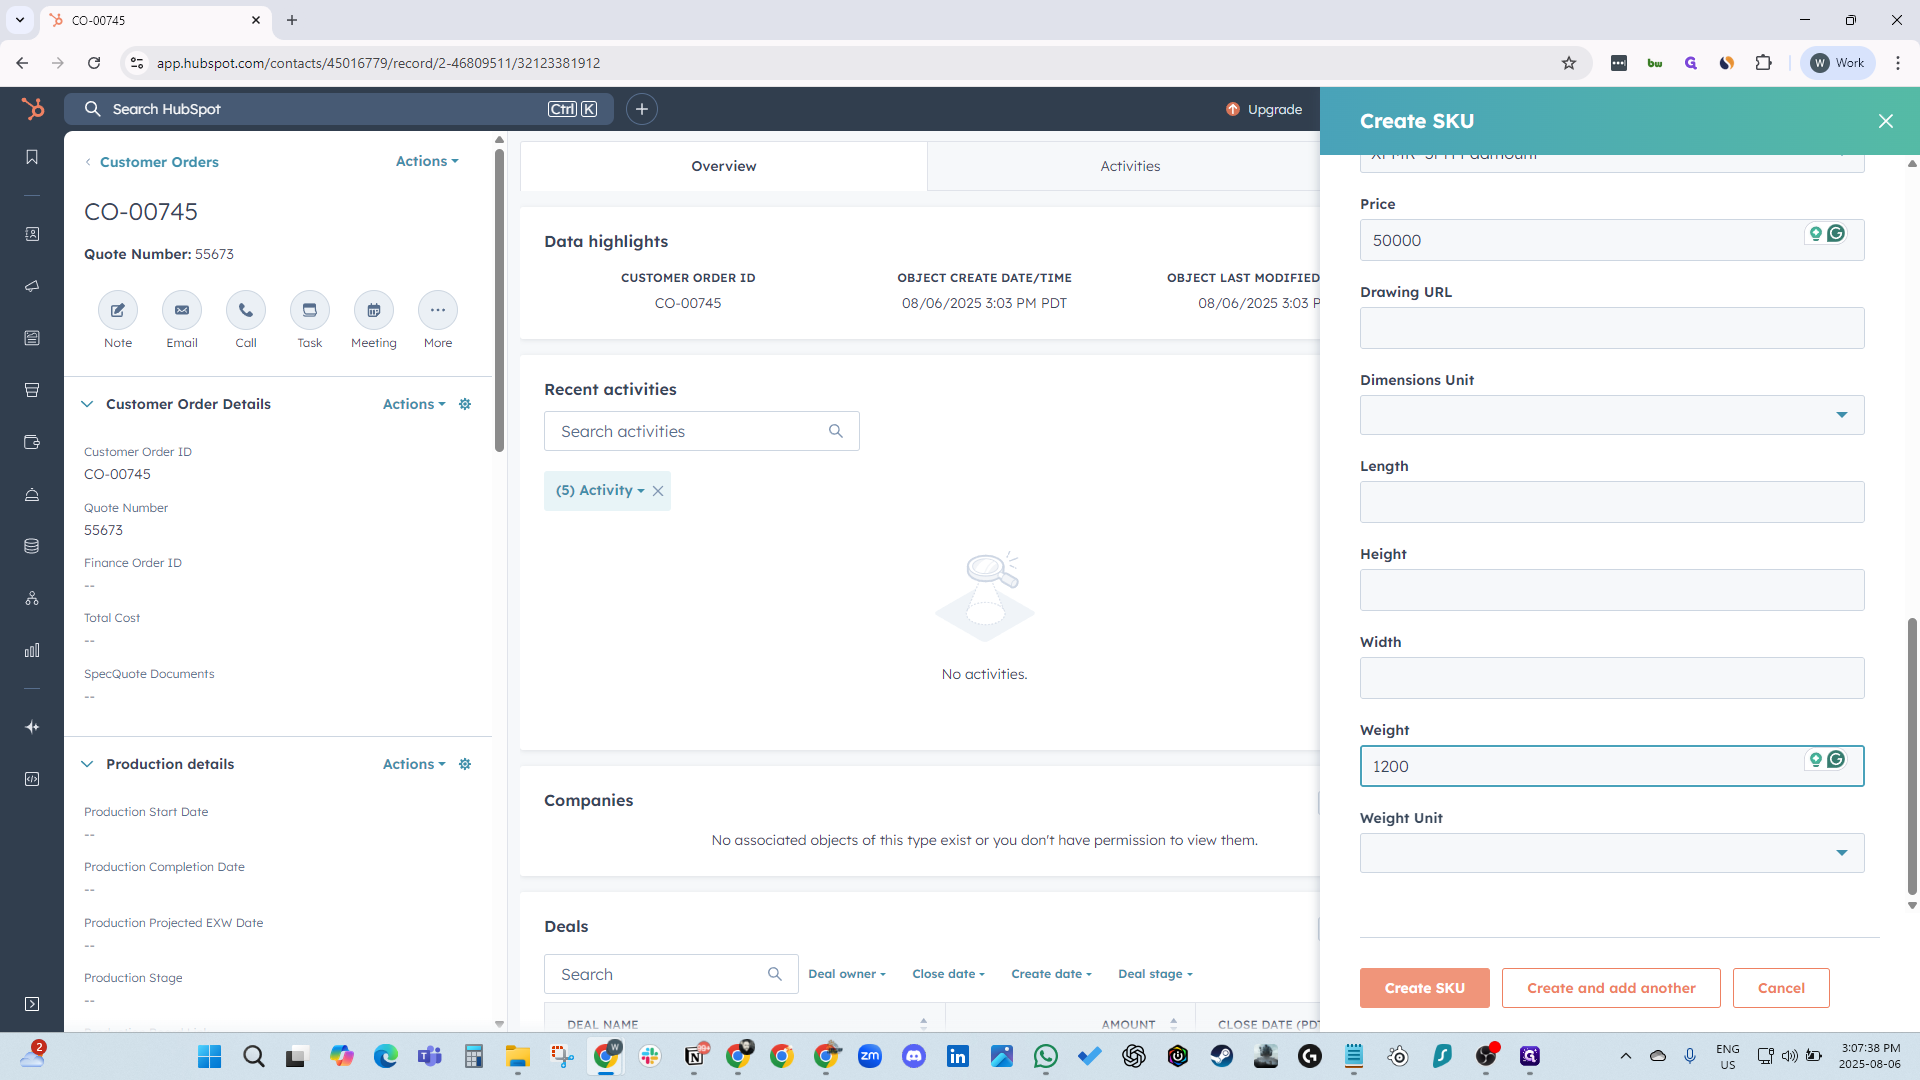The height and width of the screenshot is (1080, 1920).
Task: Select the Overview tab
Action: 724,166
